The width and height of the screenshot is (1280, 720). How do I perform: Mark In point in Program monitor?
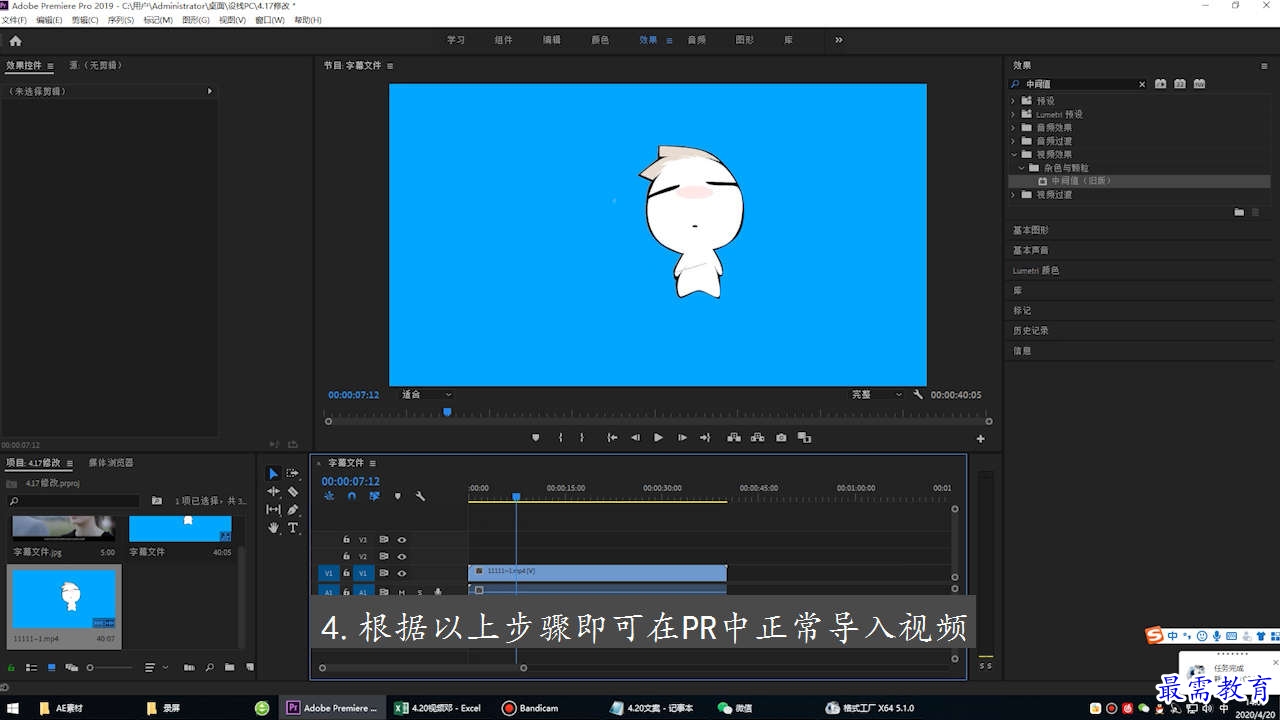click(560, 437)
